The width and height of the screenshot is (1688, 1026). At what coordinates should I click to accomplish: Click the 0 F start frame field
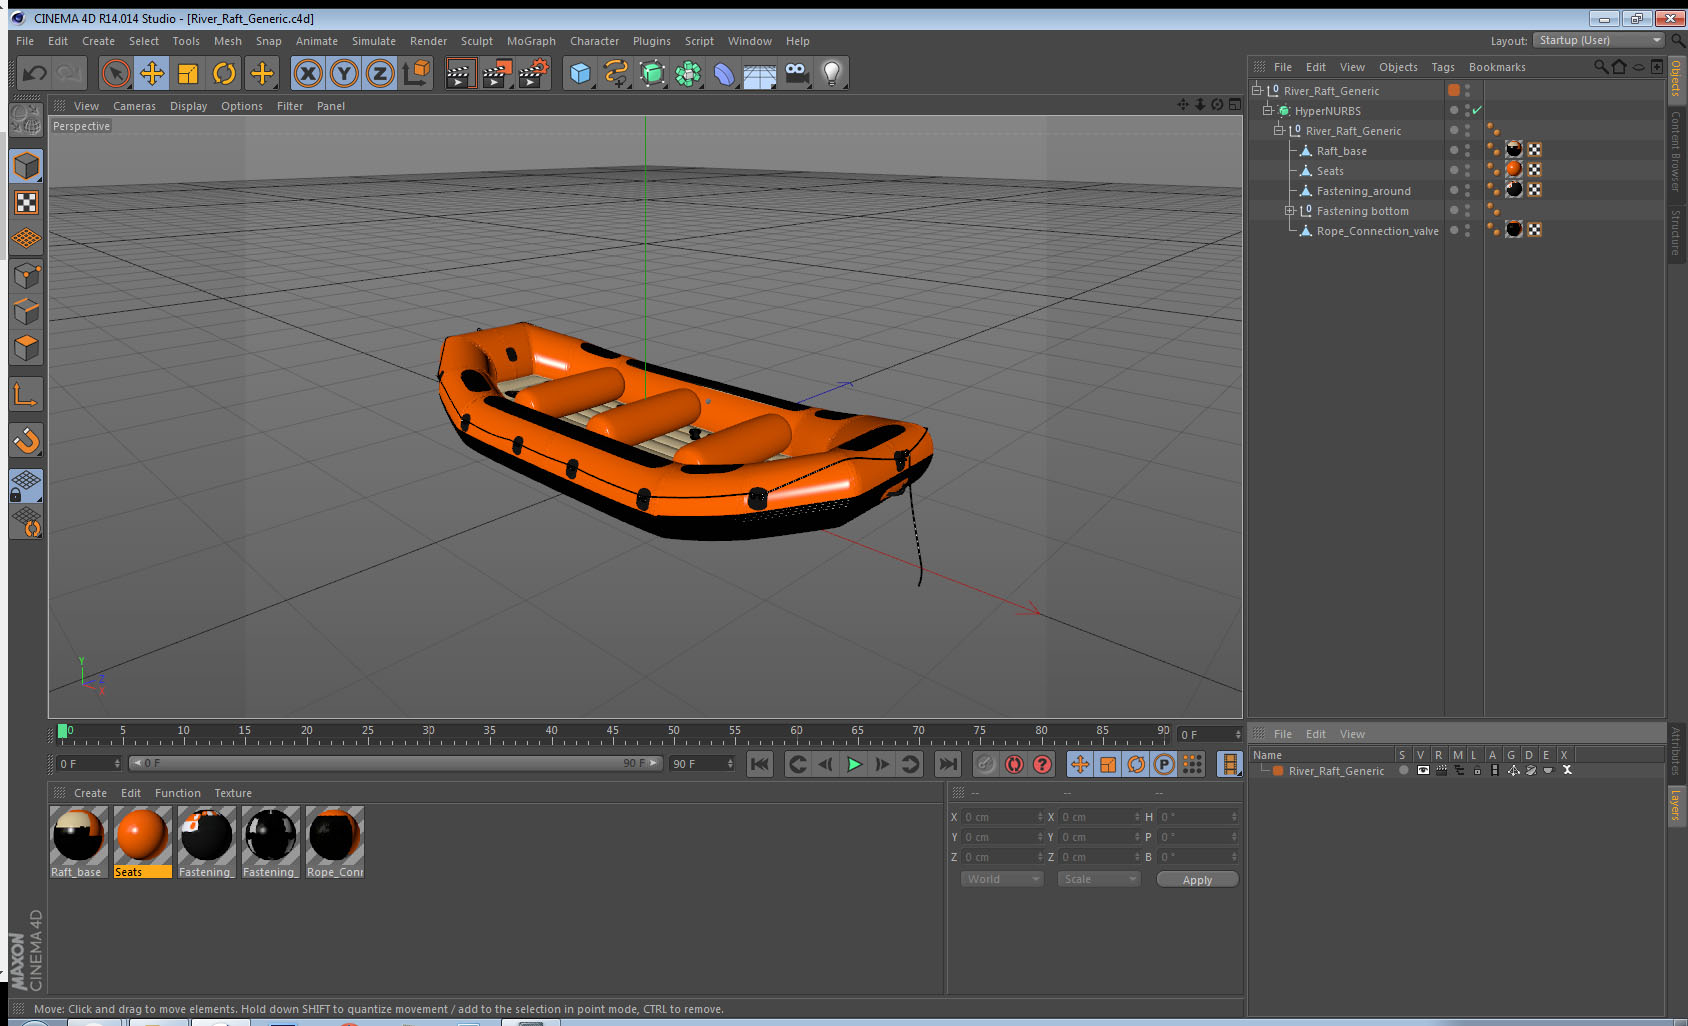coord(89,763)
